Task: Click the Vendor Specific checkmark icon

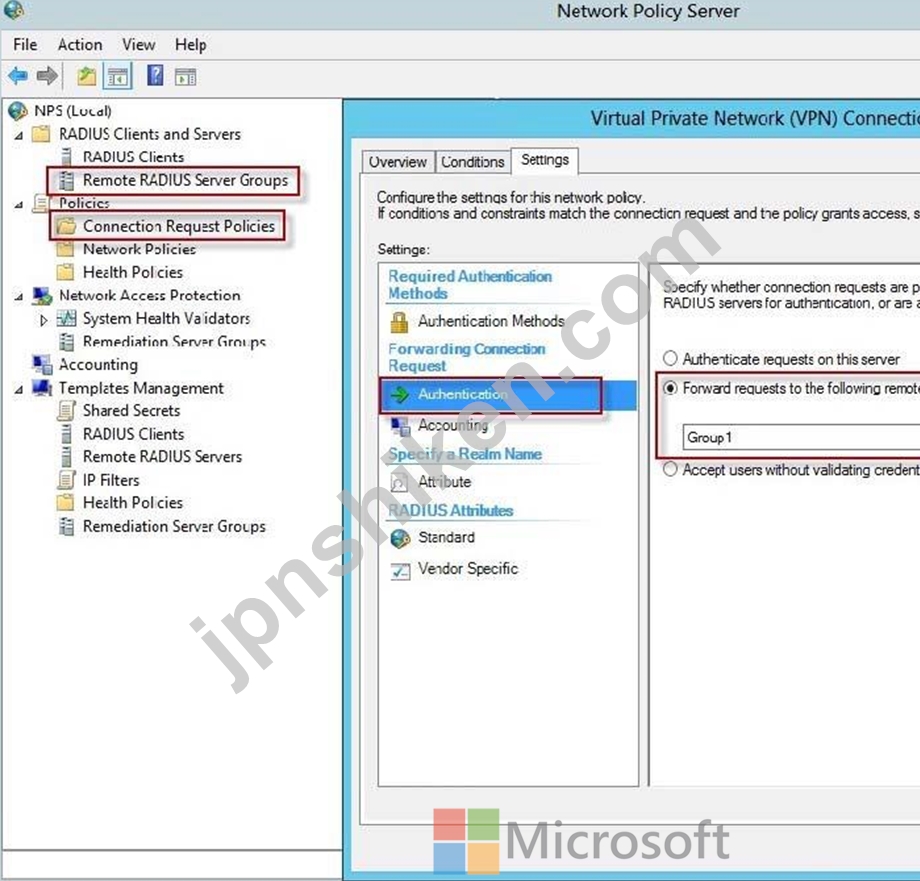Action: (400, 570)
